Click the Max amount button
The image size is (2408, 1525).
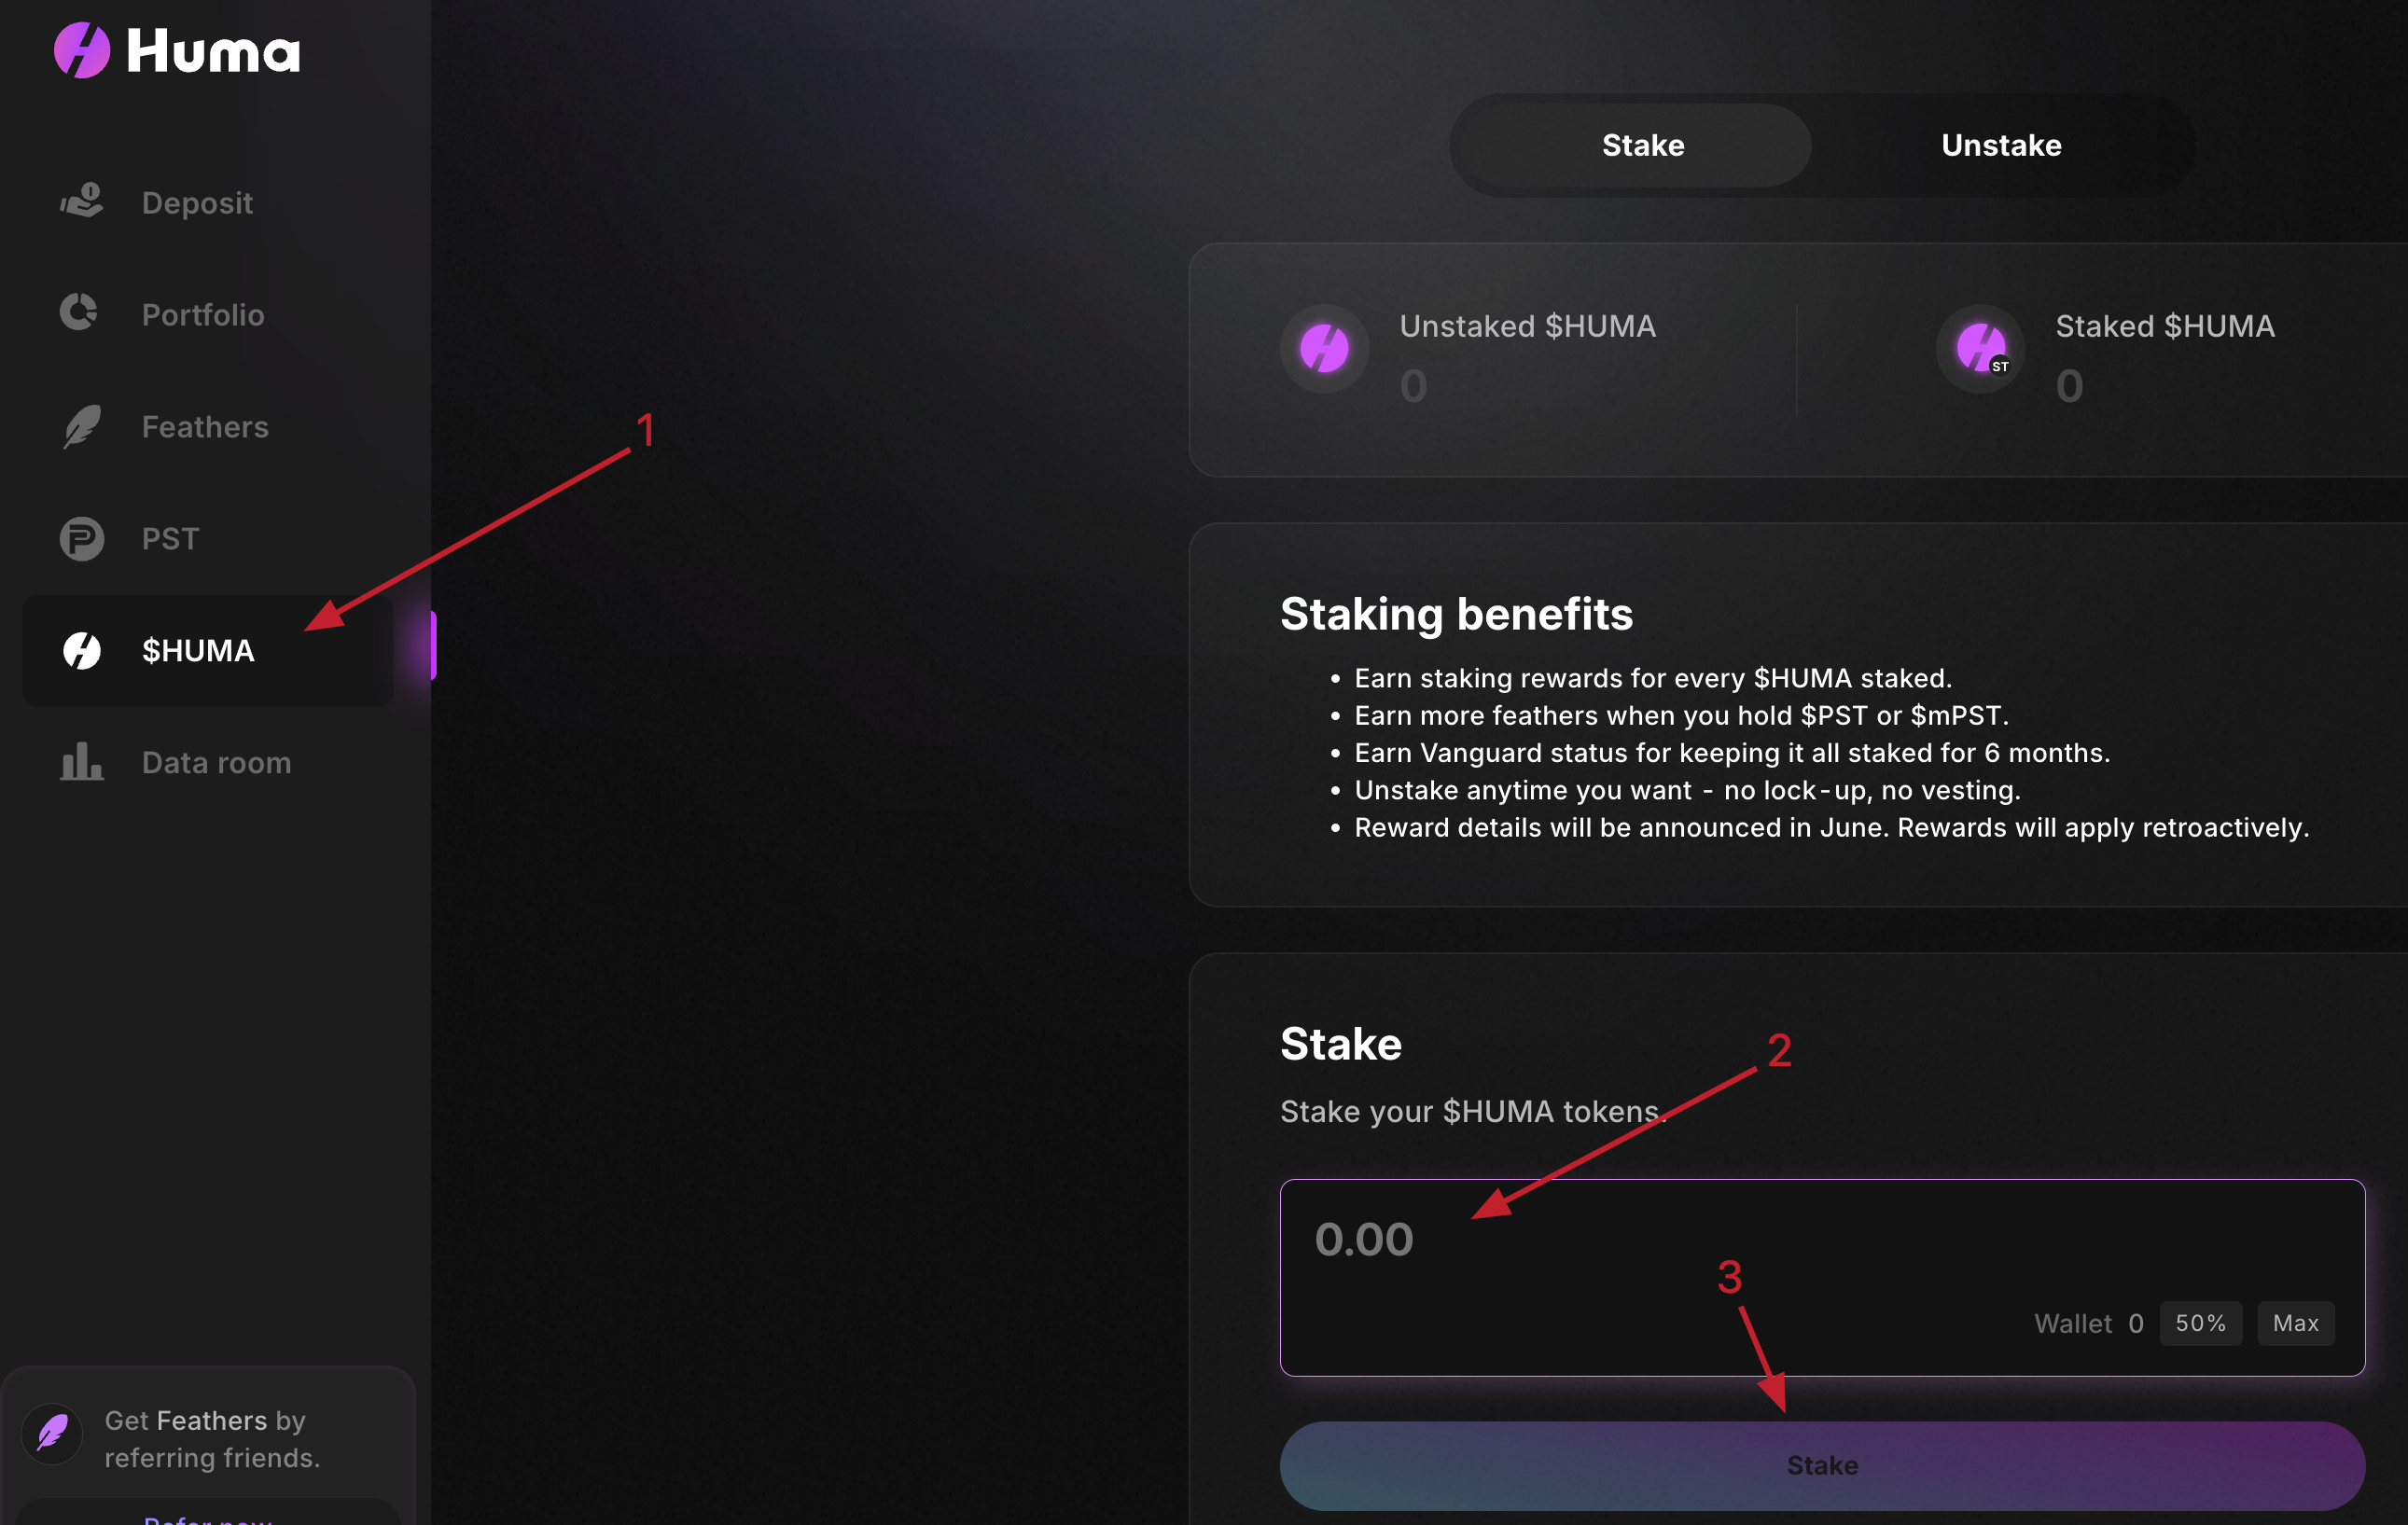[x=2295, y=1323]
